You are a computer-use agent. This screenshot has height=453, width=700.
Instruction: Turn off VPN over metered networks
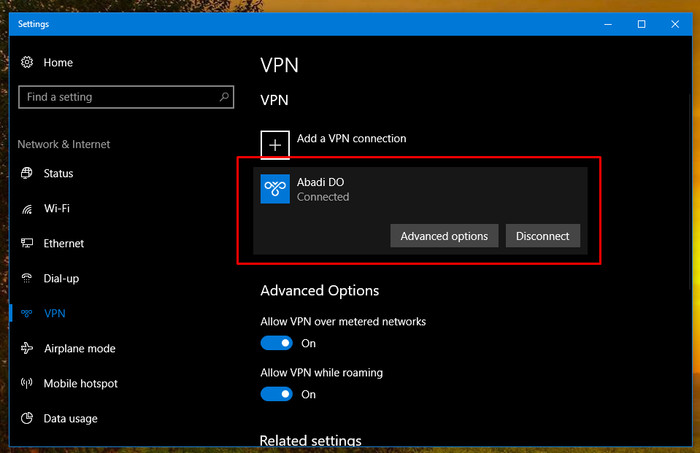pyautogui.click(x=277, y=343)
